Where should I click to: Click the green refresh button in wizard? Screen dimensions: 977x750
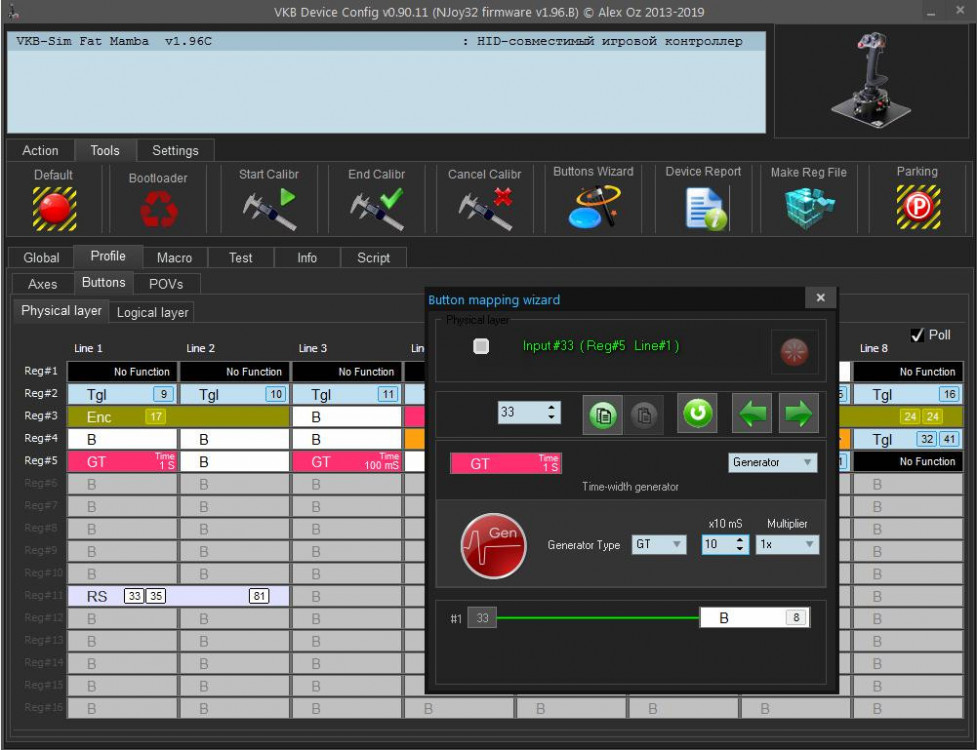point(698,413)
